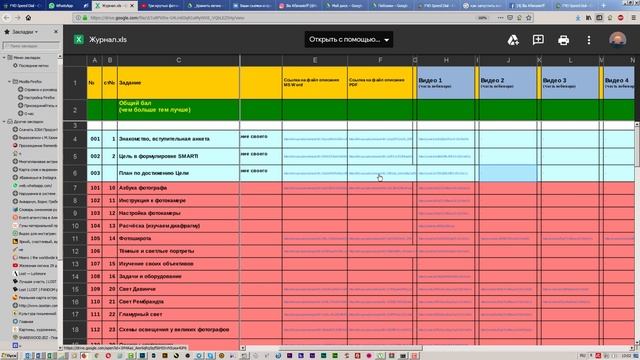
Task: Open page actions ellipsis in address bar
Action: tap(500, 18)
